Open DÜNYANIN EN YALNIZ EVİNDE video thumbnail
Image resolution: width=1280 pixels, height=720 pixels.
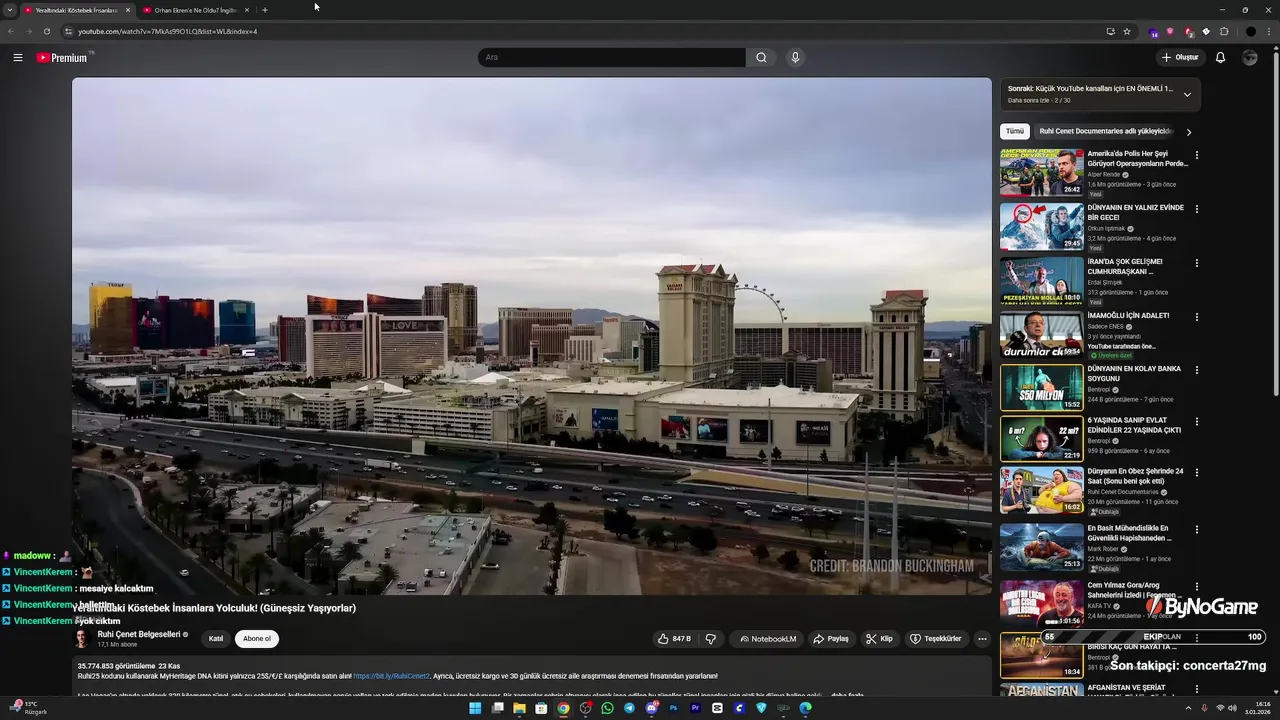pos(1041,226)
